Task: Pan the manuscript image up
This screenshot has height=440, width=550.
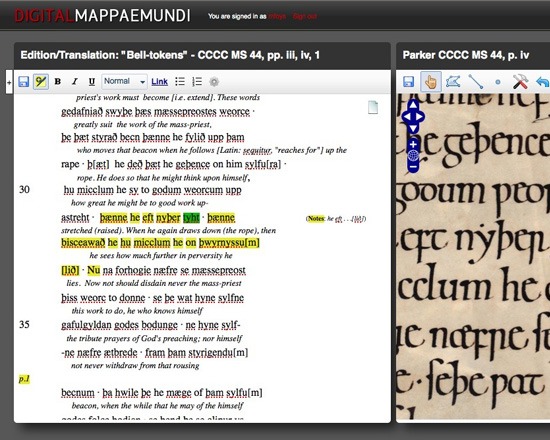Action: coord(413,105)
